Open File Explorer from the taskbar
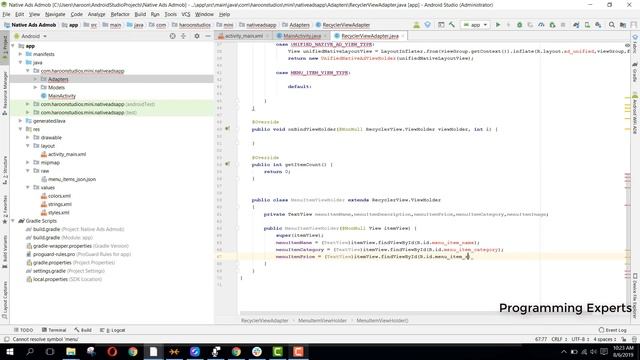 [x=71, y=351]
